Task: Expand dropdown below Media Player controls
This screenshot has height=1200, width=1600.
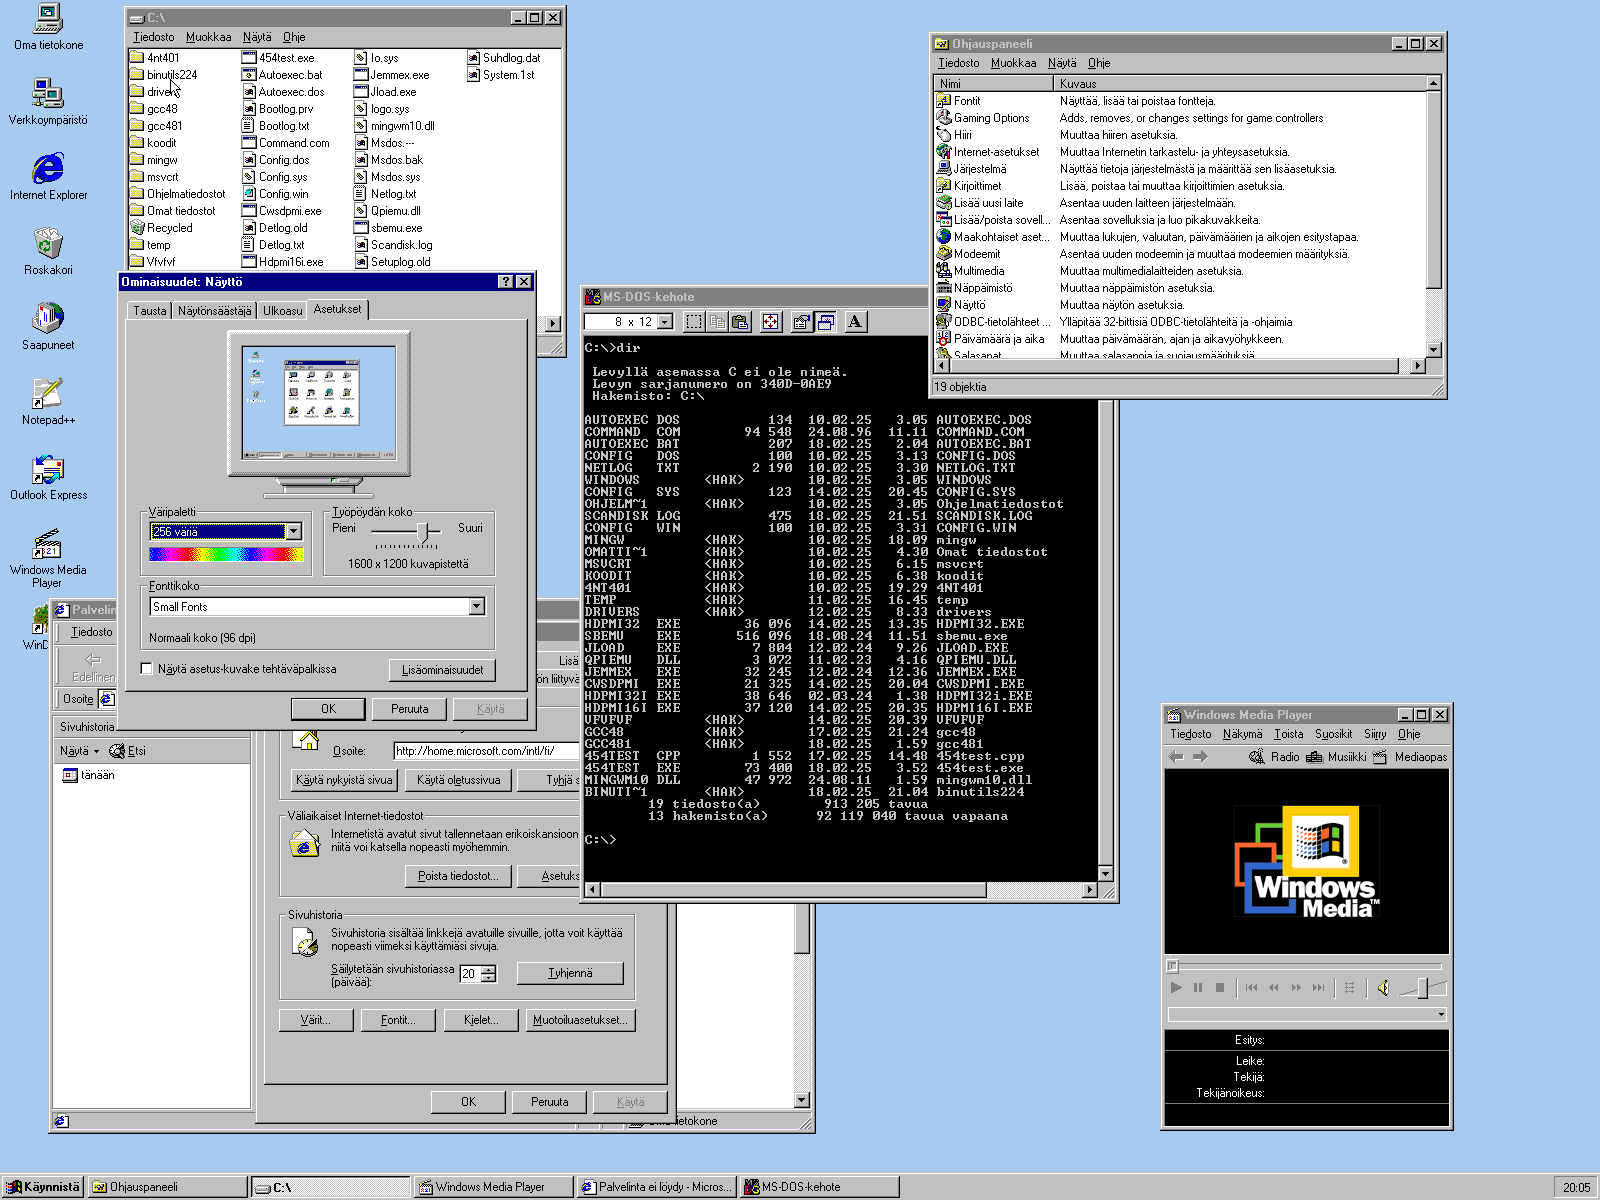Action: click(1441, 1015)
